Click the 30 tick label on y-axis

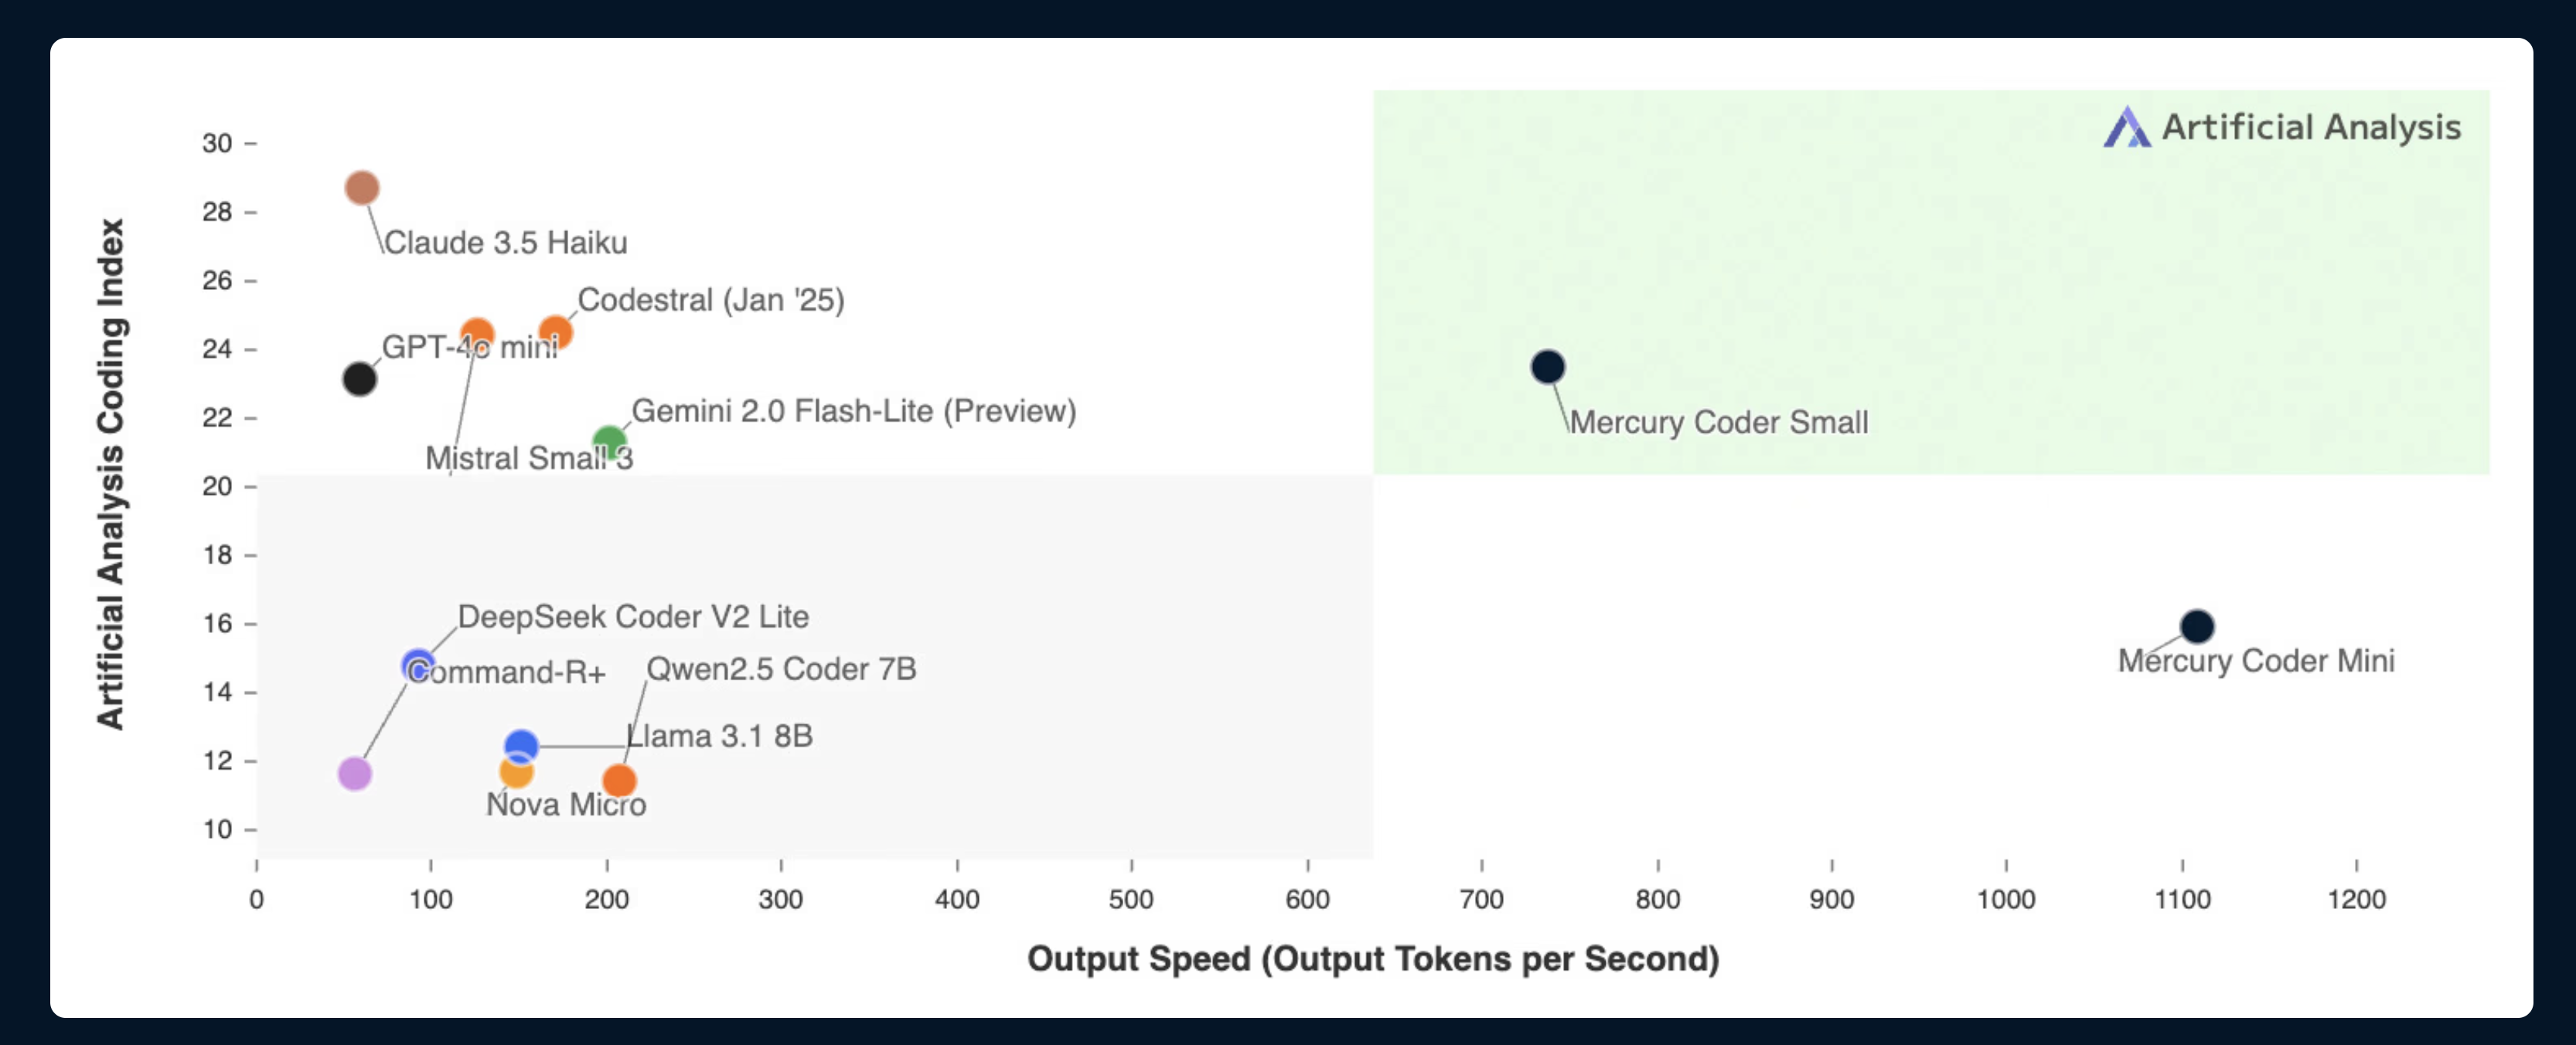pyautogui.click(x=217, y=144)
